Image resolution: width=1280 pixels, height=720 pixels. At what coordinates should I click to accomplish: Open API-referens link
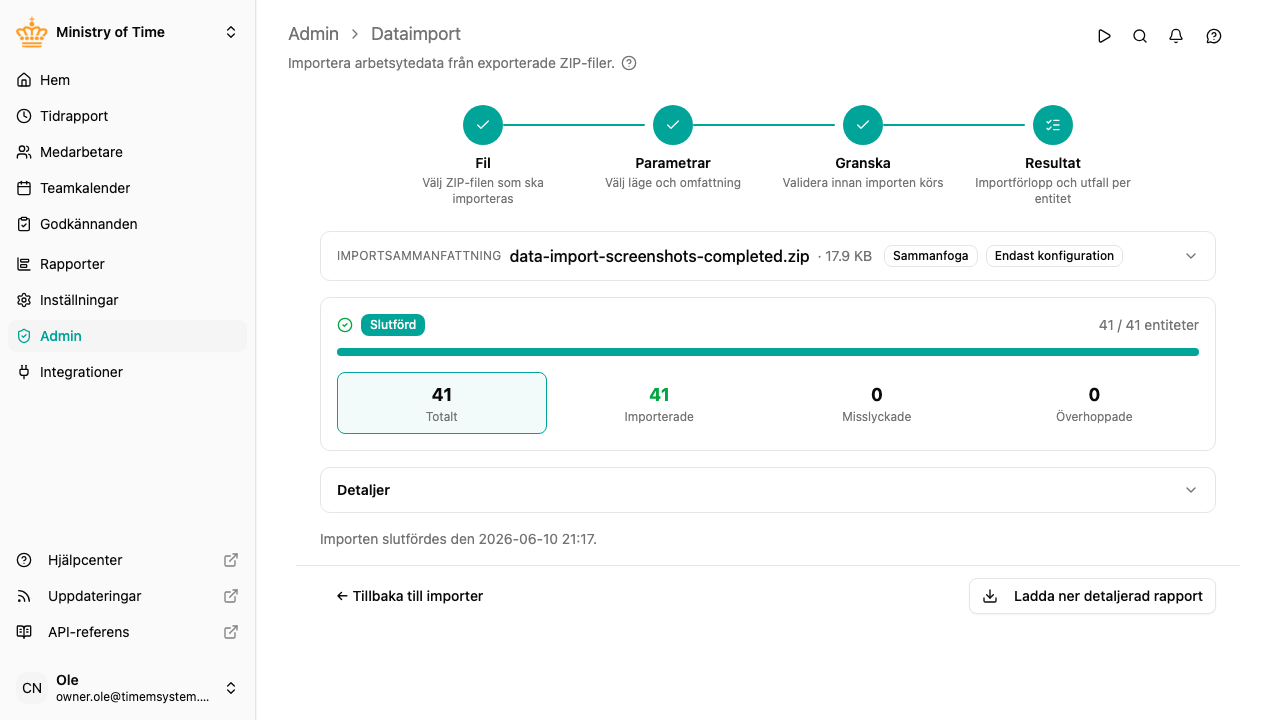pyautogui.click(x=127, y=632)
